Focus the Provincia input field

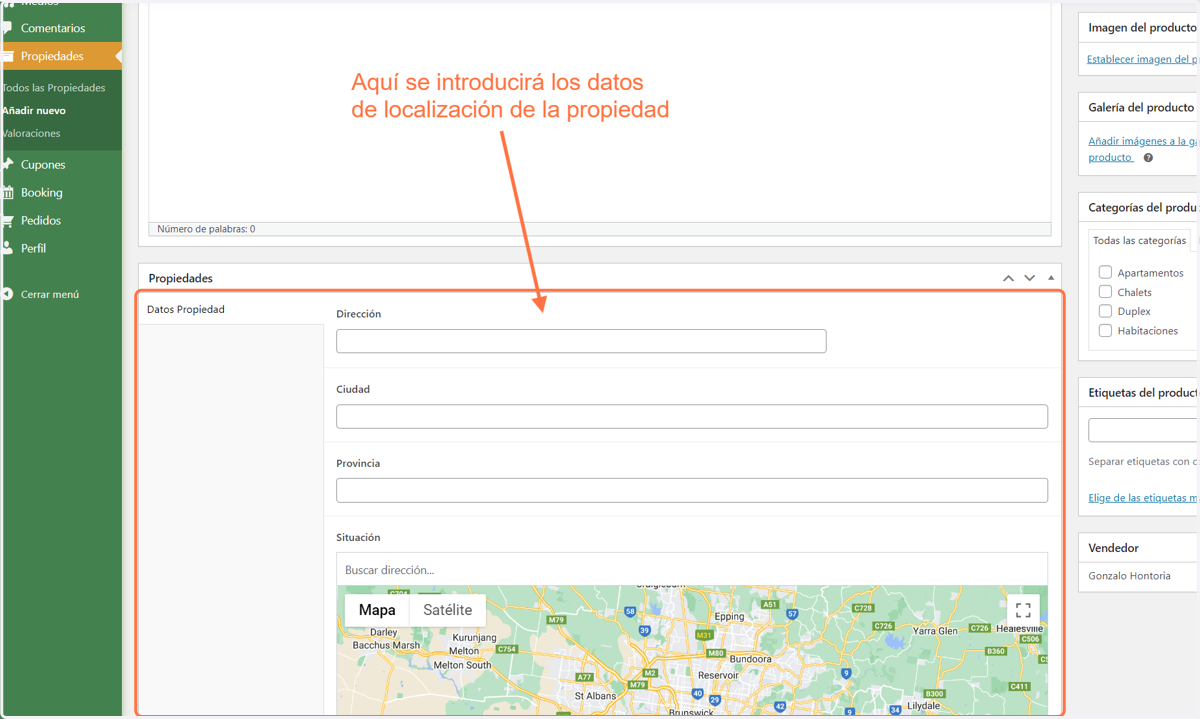click(x=692, y=490)
